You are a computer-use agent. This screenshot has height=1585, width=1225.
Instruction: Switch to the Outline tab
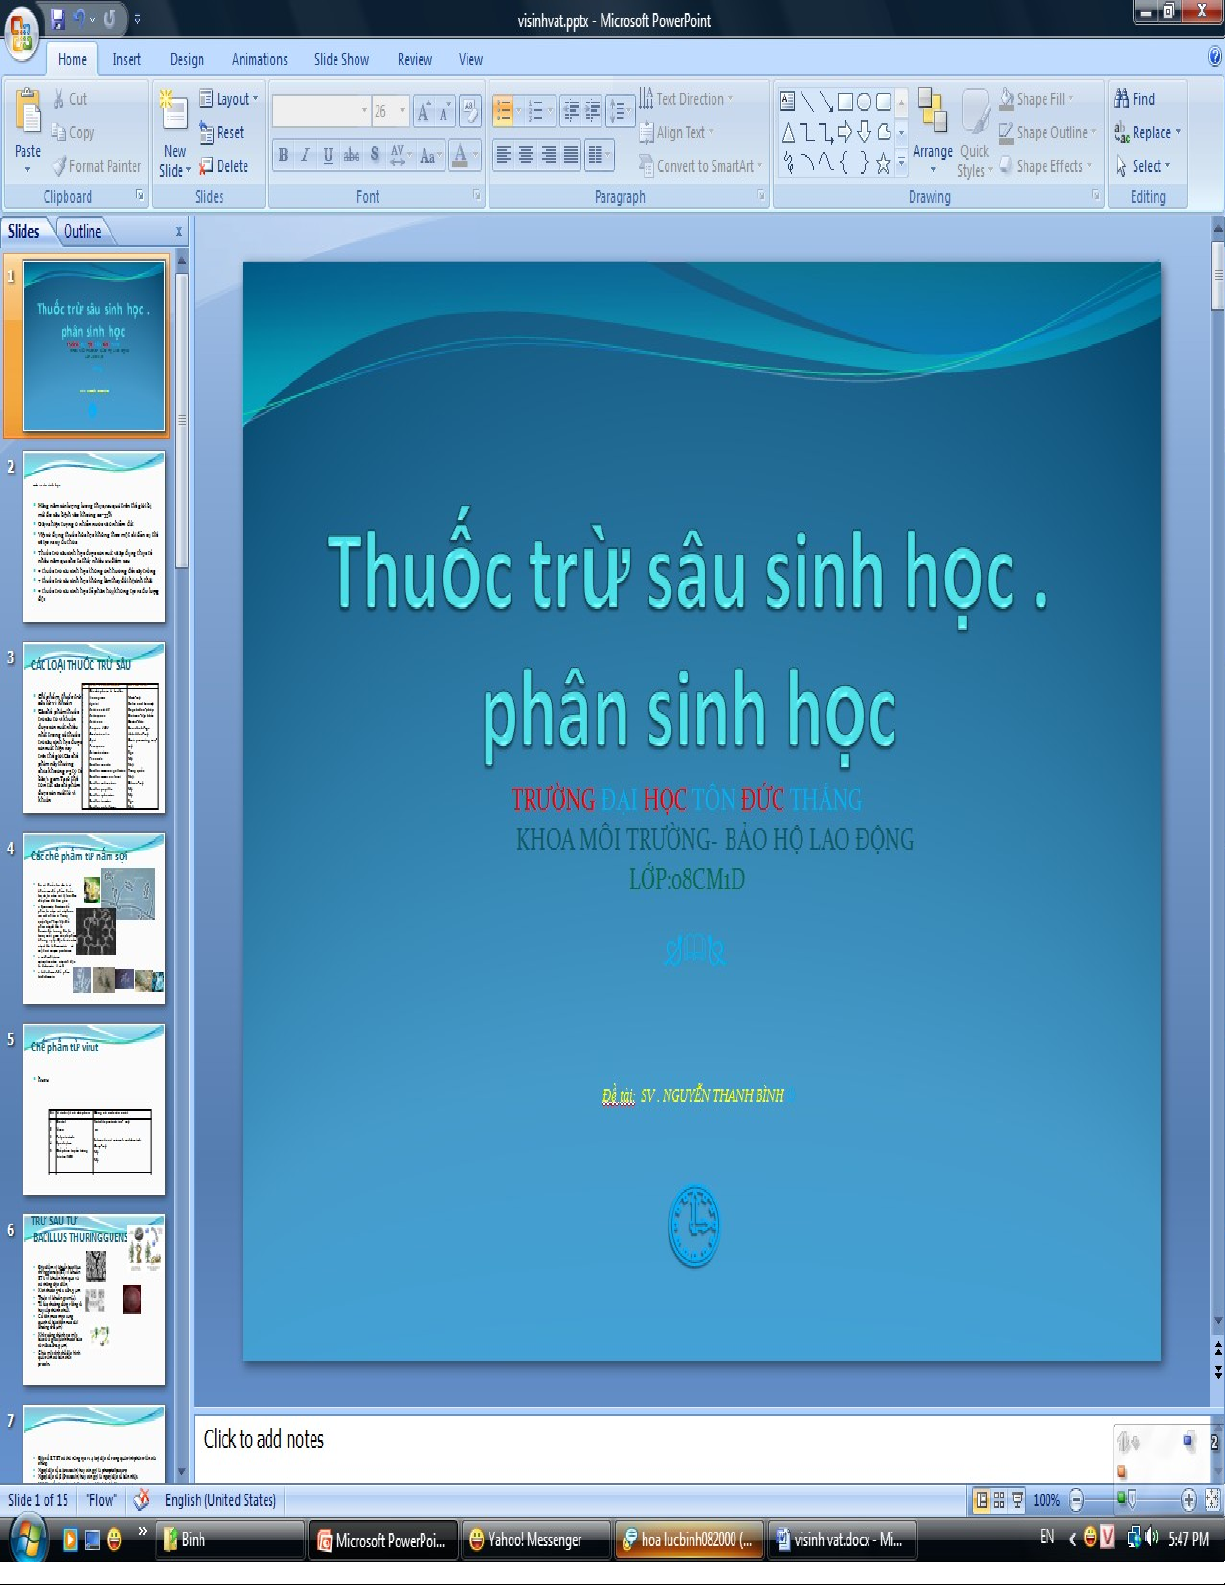click(82, 232)
